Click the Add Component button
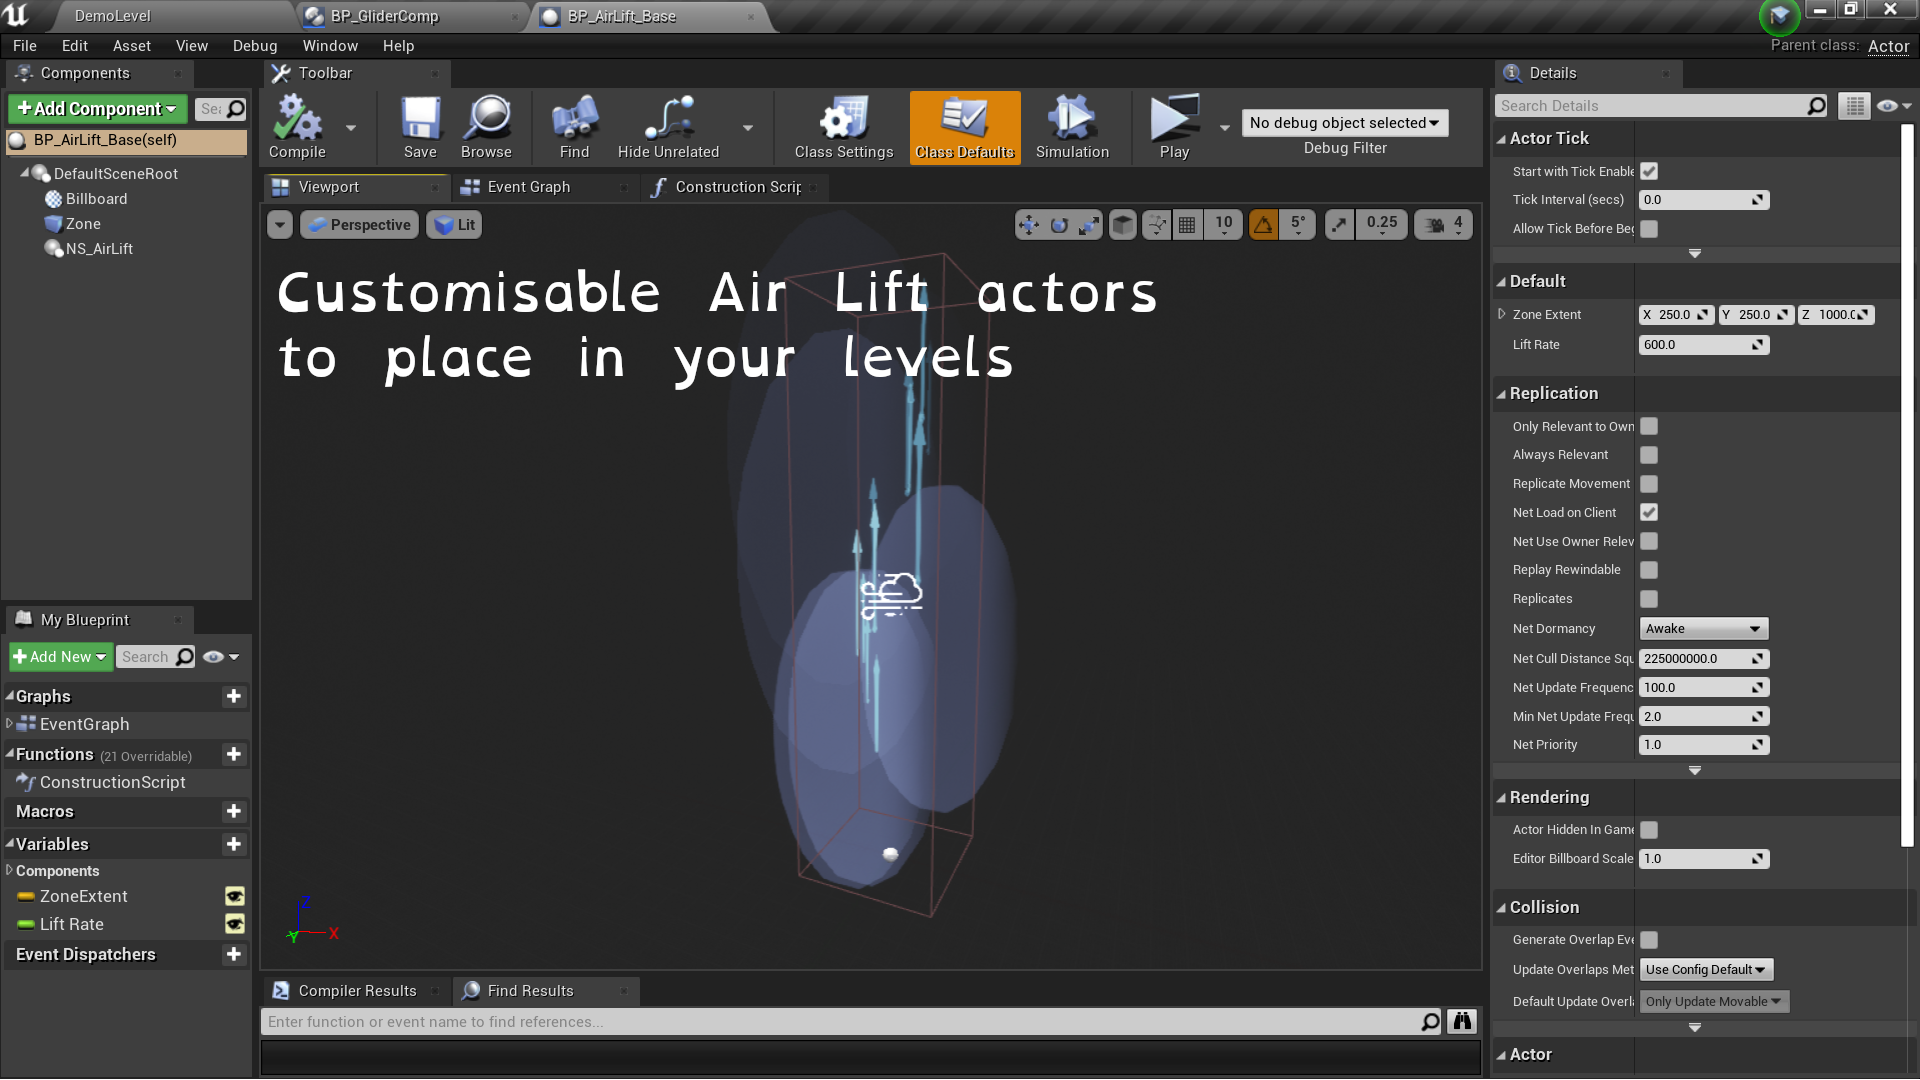Screen dimensions: 1920x1080 point(96,108)
